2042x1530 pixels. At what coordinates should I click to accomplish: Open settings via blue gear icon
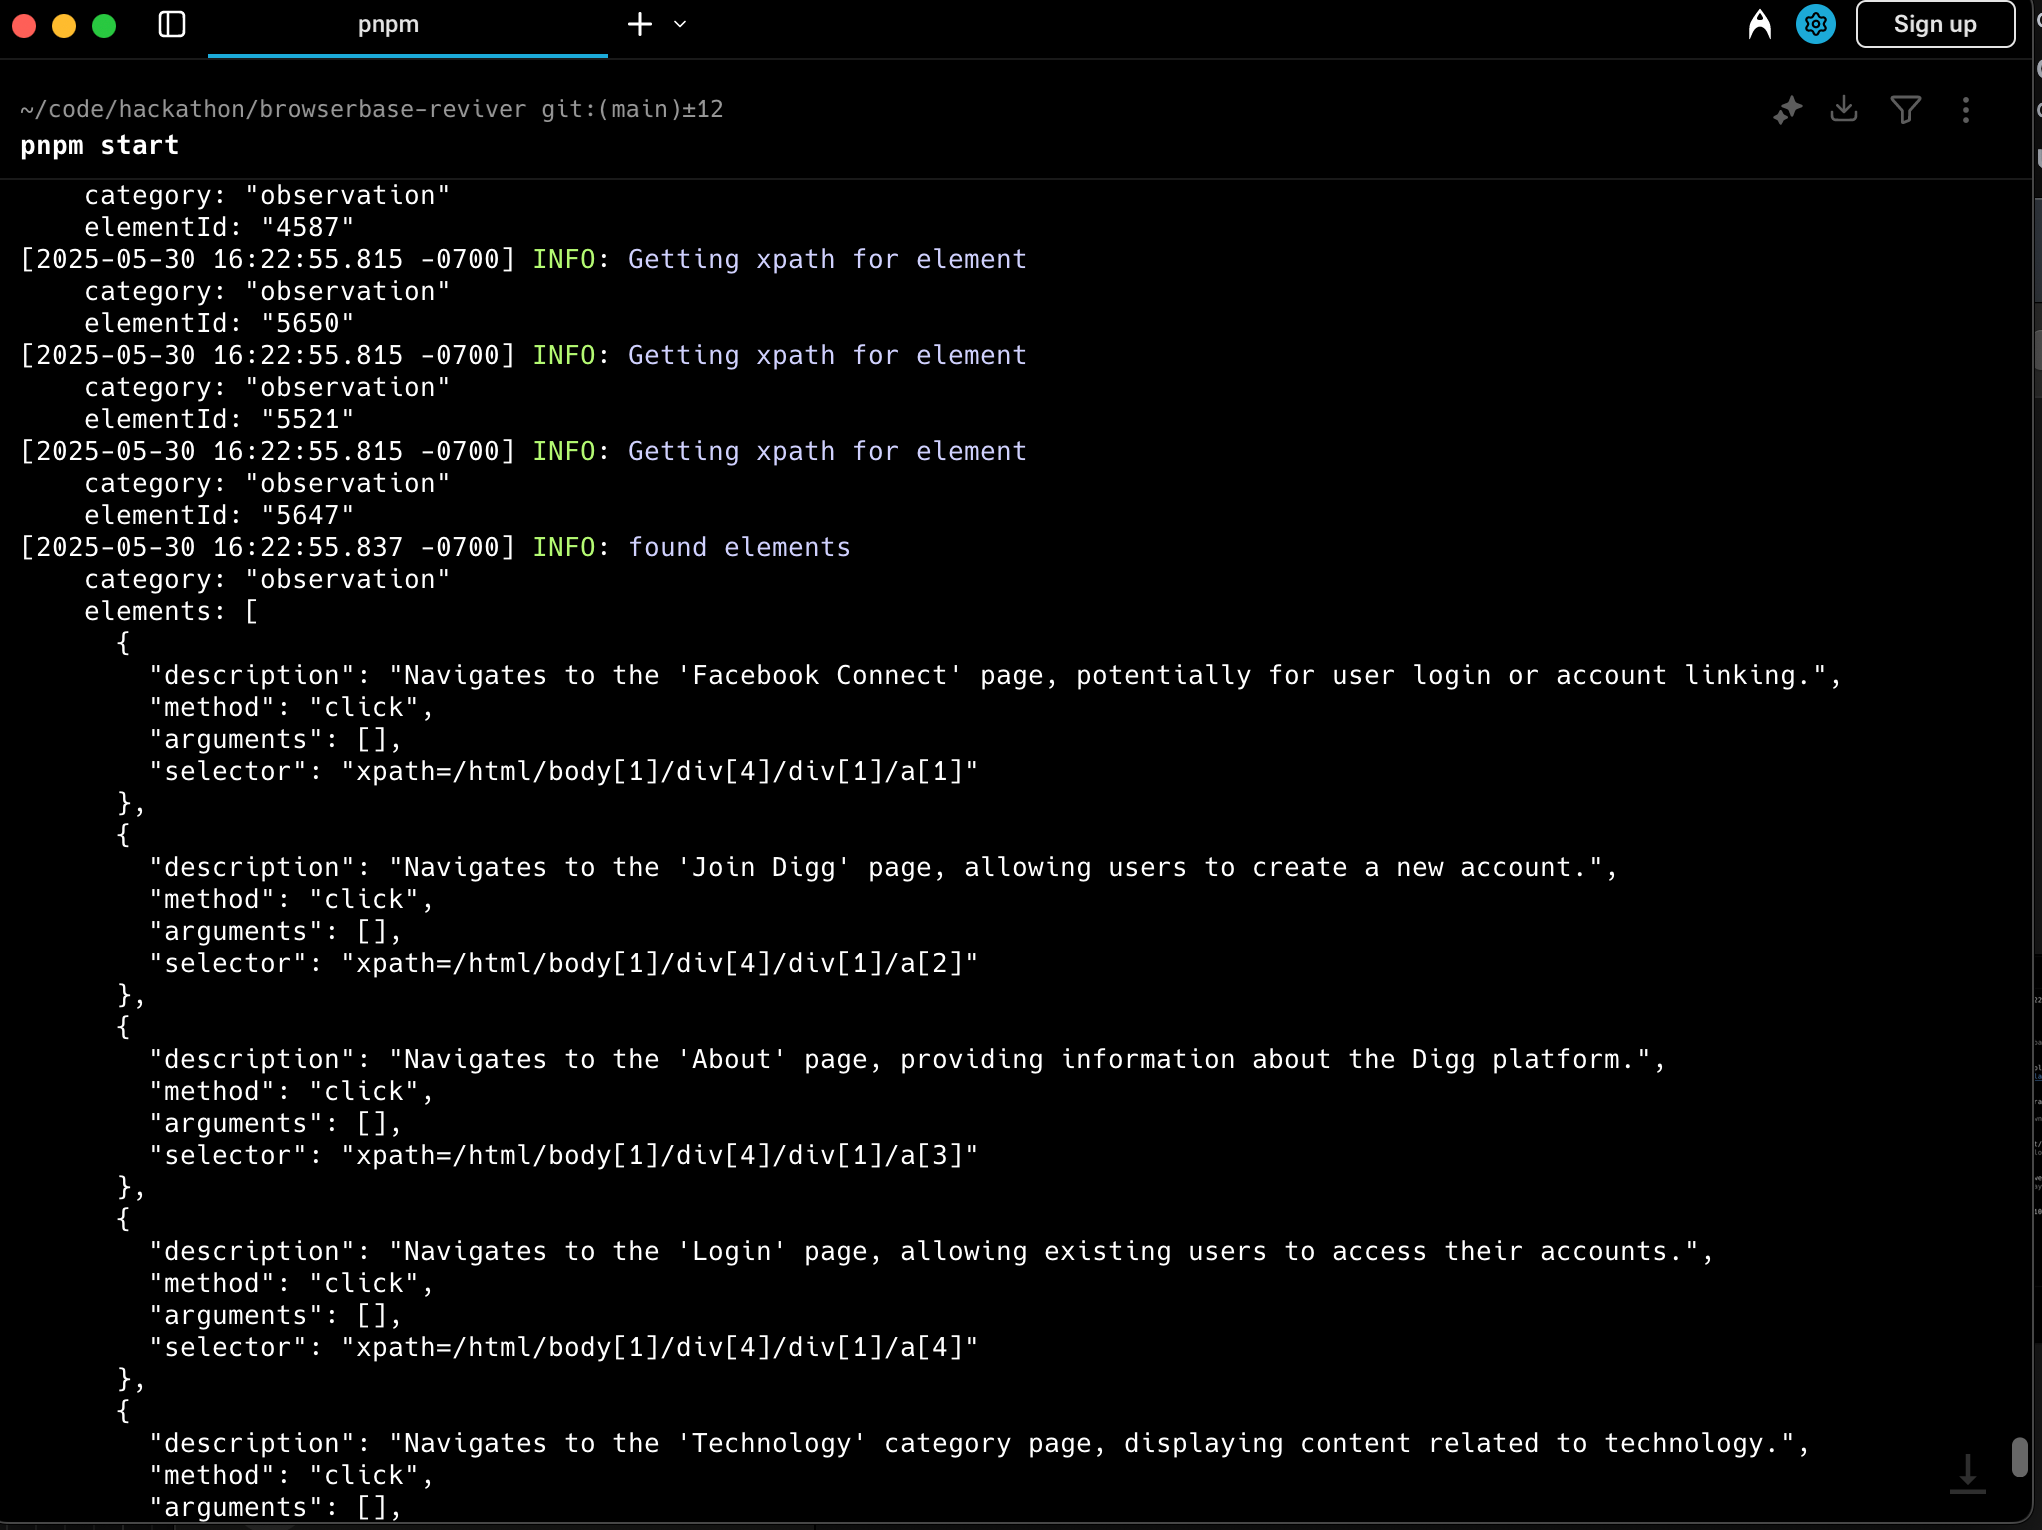click(1815, 24)
